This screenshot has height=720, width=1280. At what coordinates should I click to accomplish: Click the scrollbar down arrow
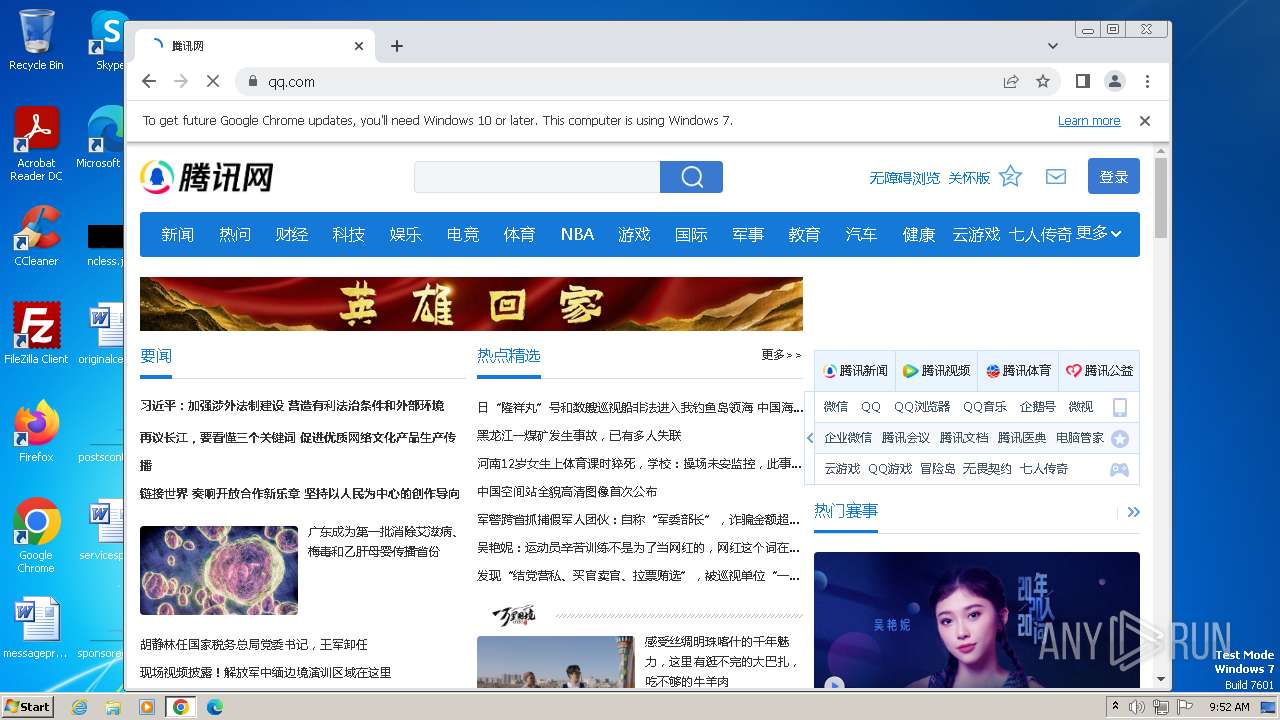click(1161, 679)
